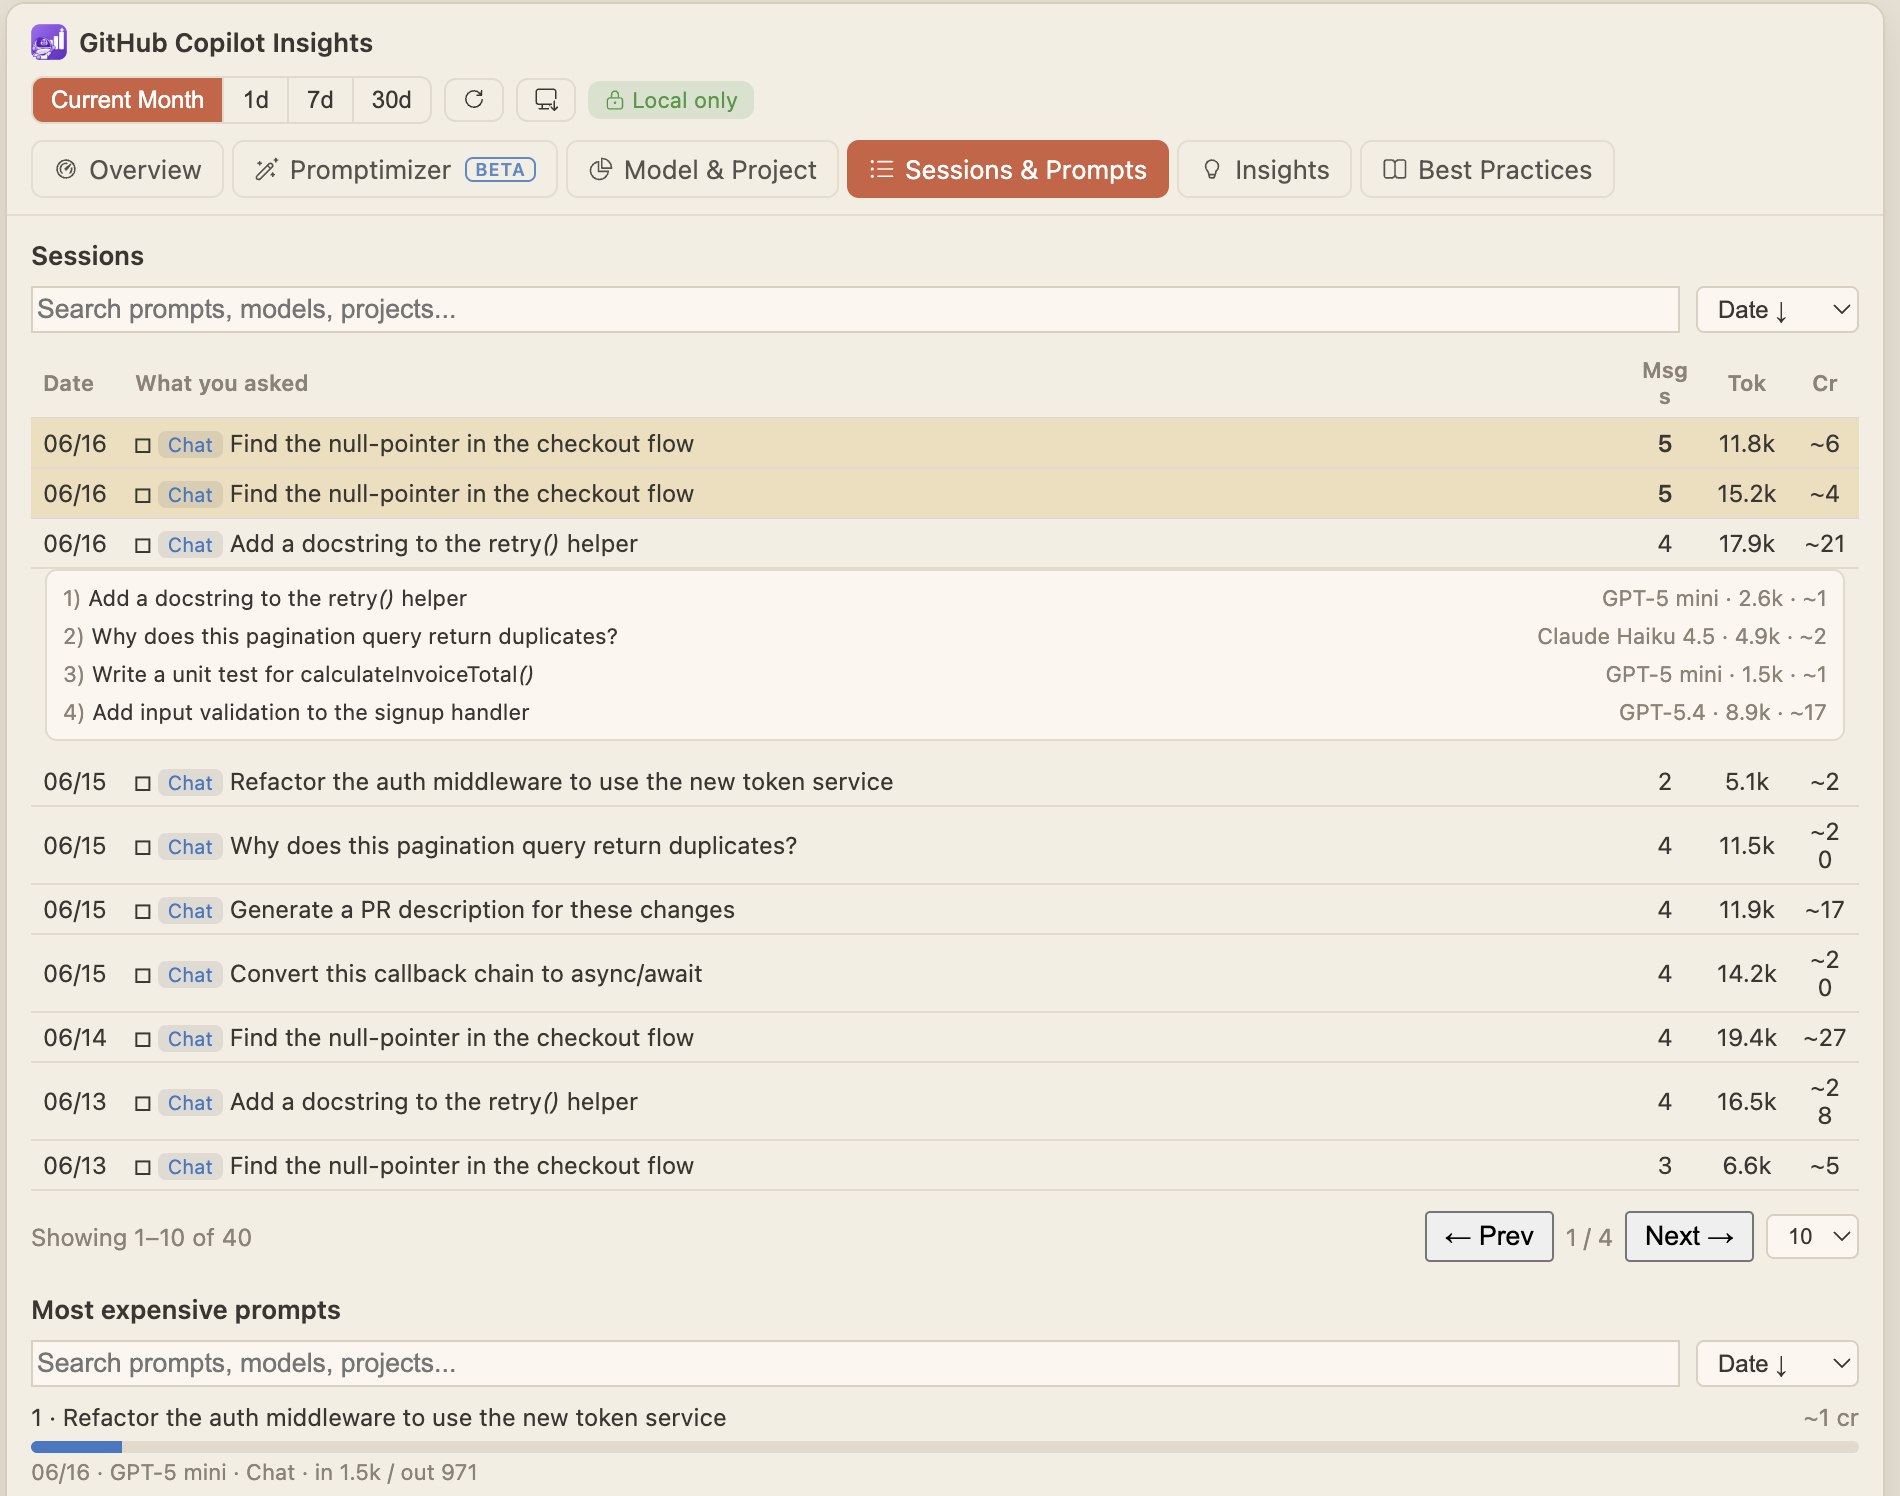Click the GitHub Copilot Insights logo icon
The width and height of the screenshot is (1900, 1496).
tap(49, 42)
